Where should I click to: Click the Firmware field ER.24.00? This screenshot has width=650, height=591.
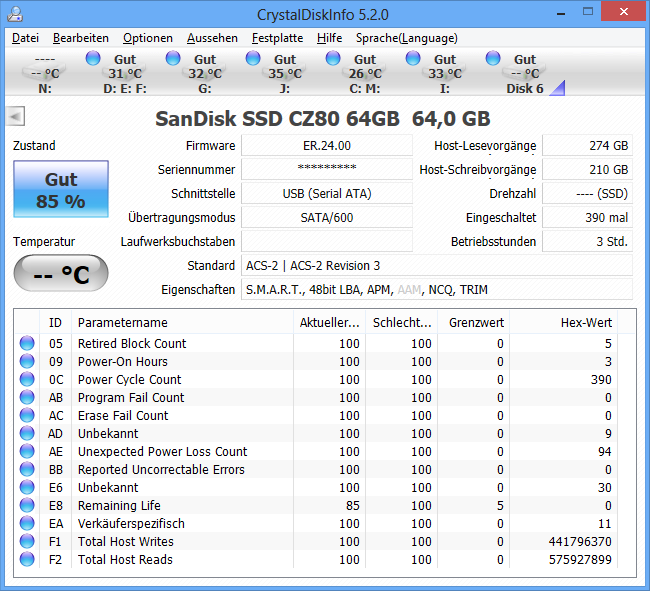[x=327, y=145]
